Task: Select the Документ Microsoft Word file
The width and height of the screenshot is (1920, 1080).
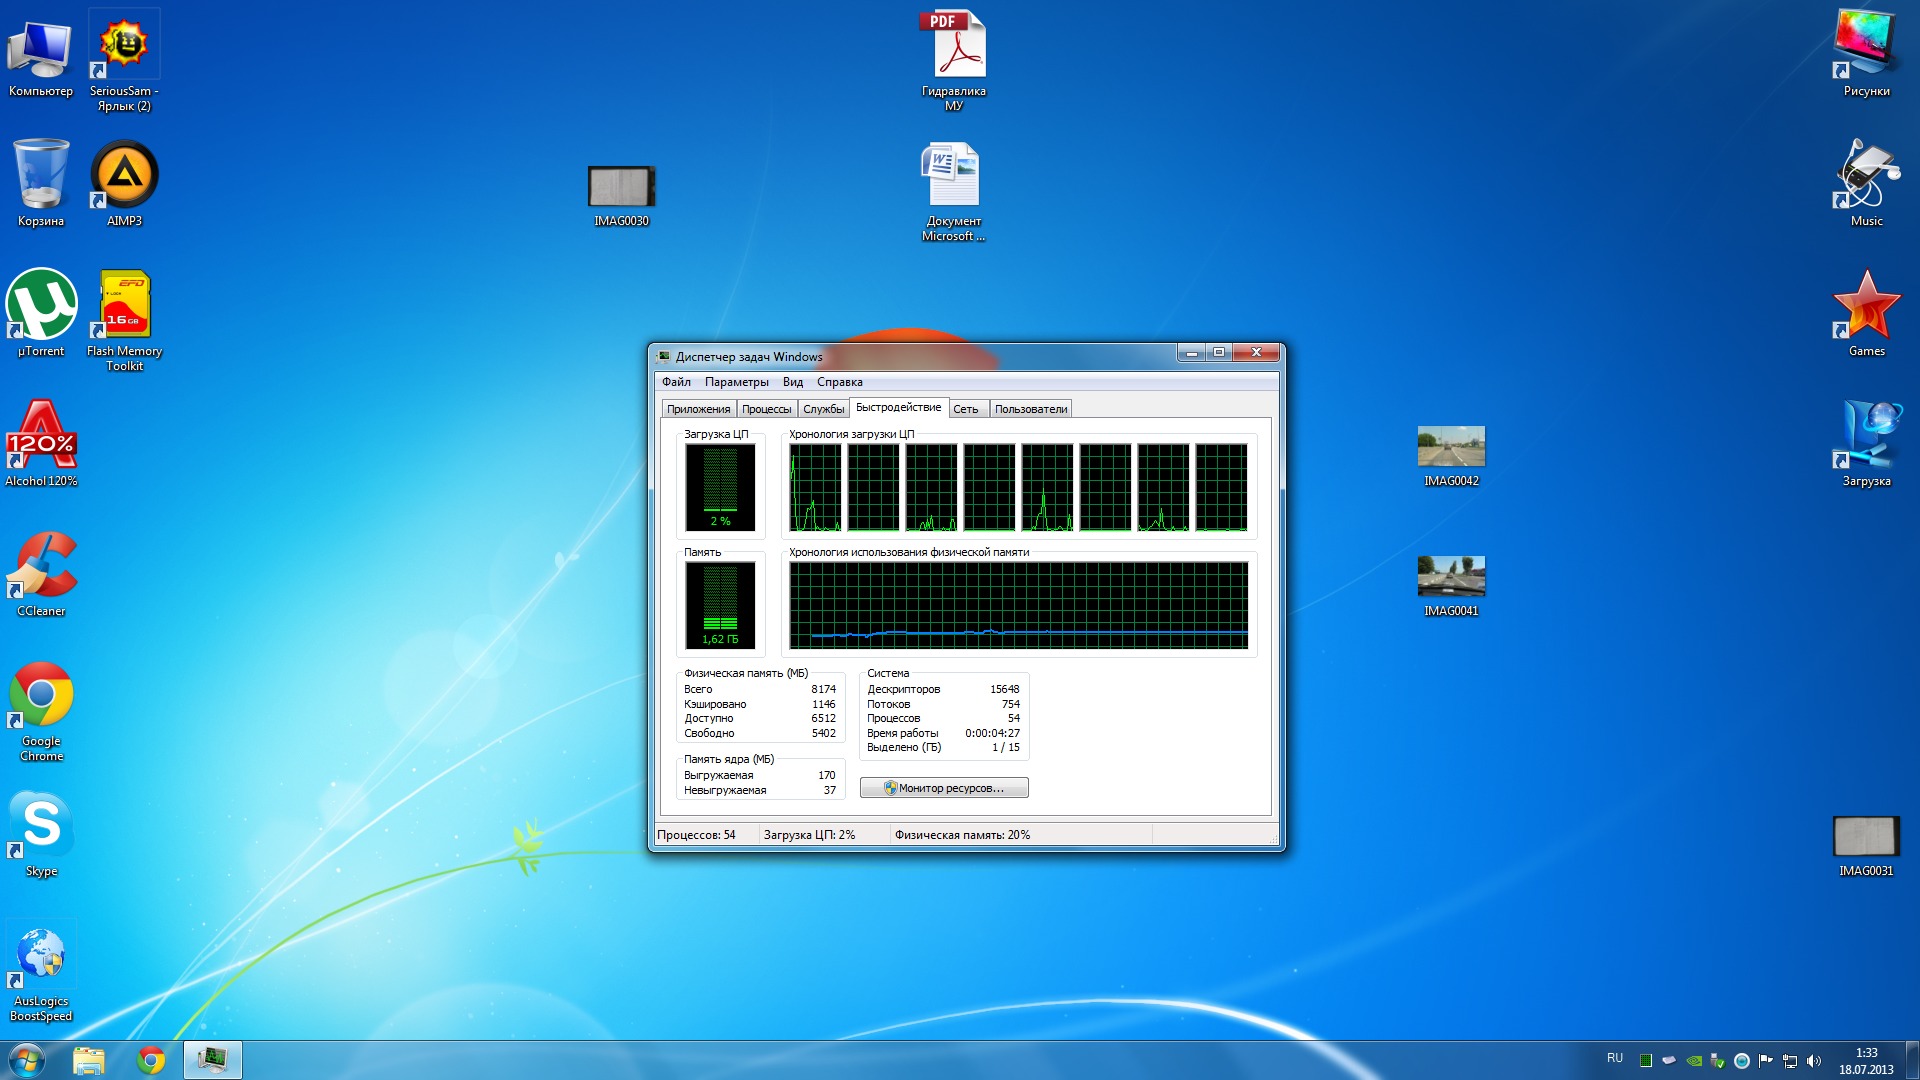Action: (953, 192)
